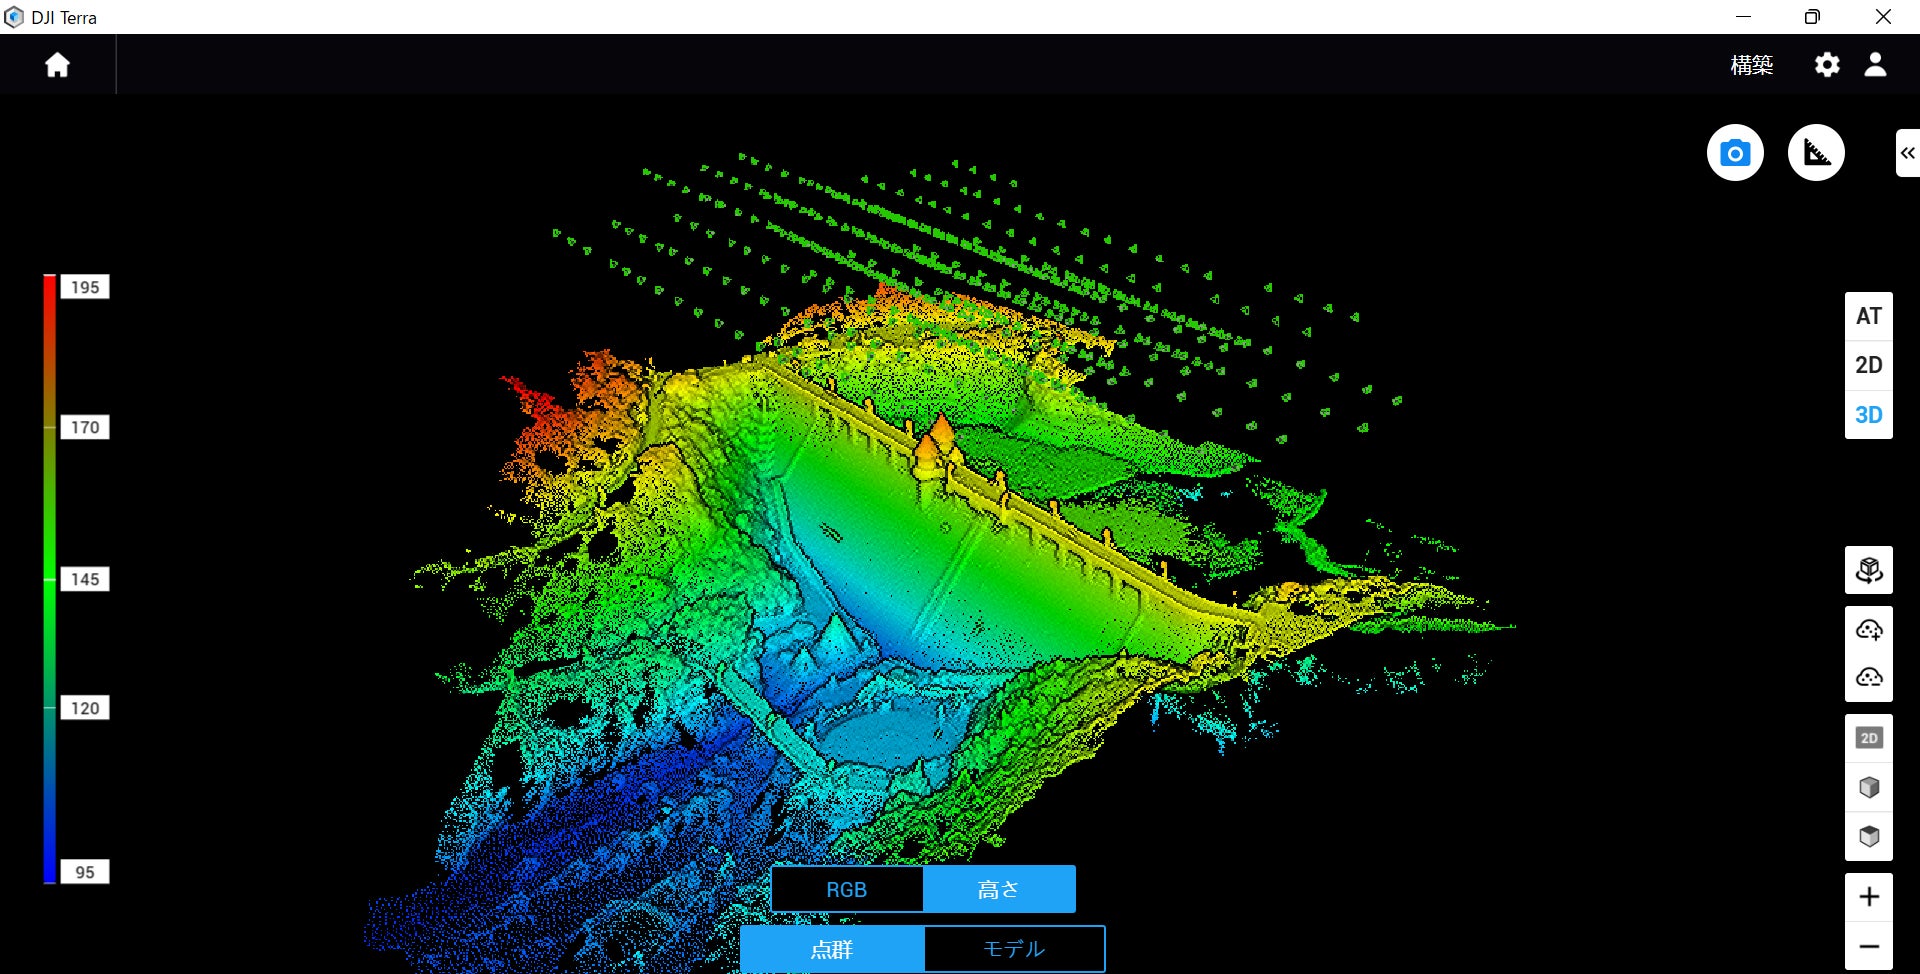The image size is (1920, 974).
Task: Select the upper cube view icon
Action: (x=1868, y=787)
